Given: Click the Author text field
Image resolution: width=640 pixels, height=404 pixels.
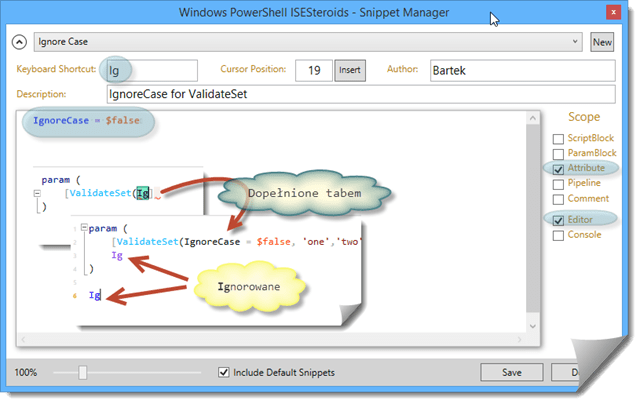Looking at the screenshot, I should (519, 70).
